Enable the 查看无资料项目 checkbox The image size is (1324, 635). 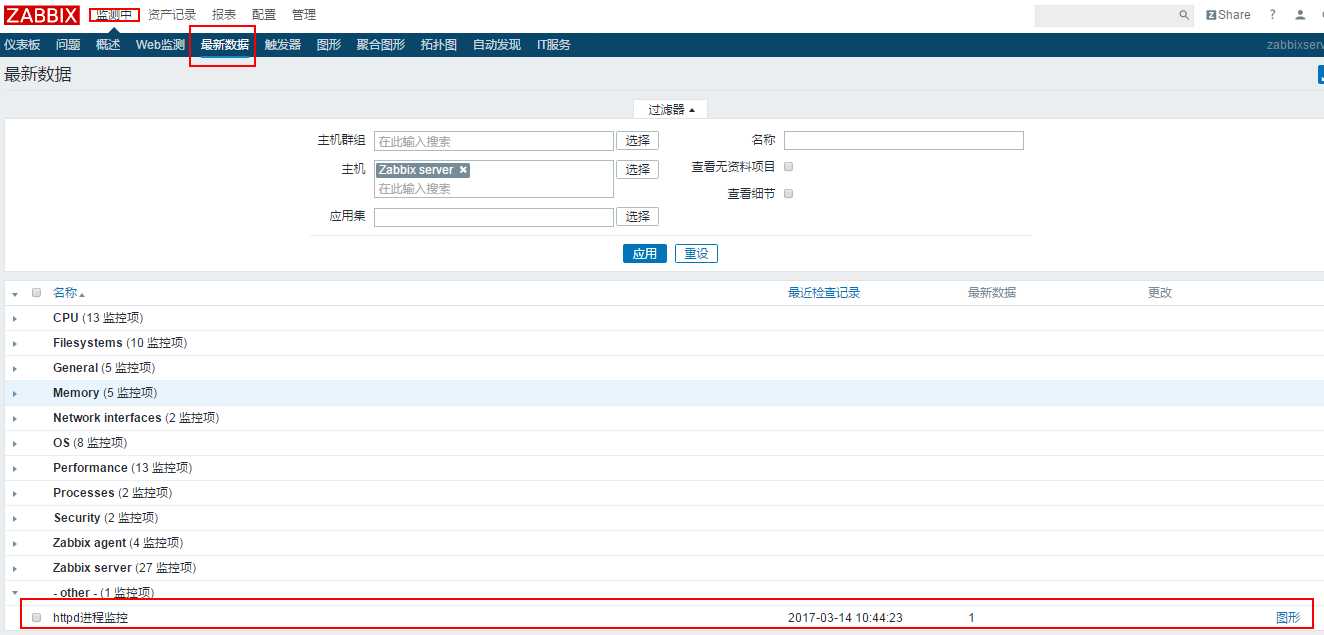pos(788,167)
